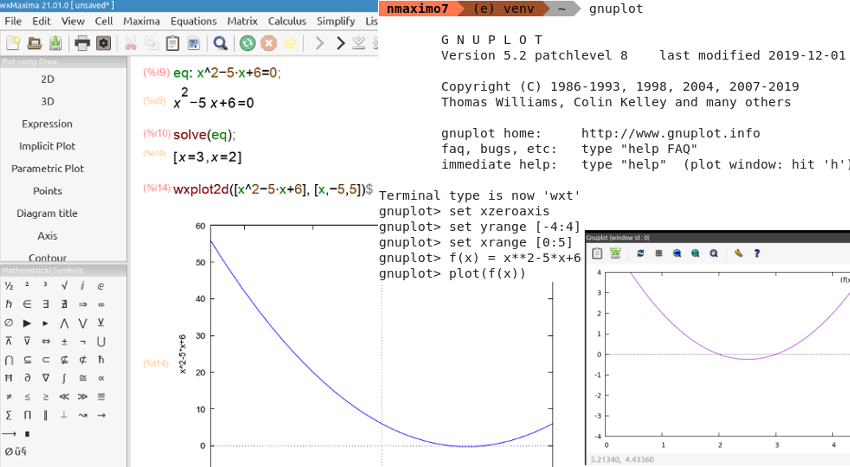Insert the nabla symbol
850x467 pixels.
(46, 378)
